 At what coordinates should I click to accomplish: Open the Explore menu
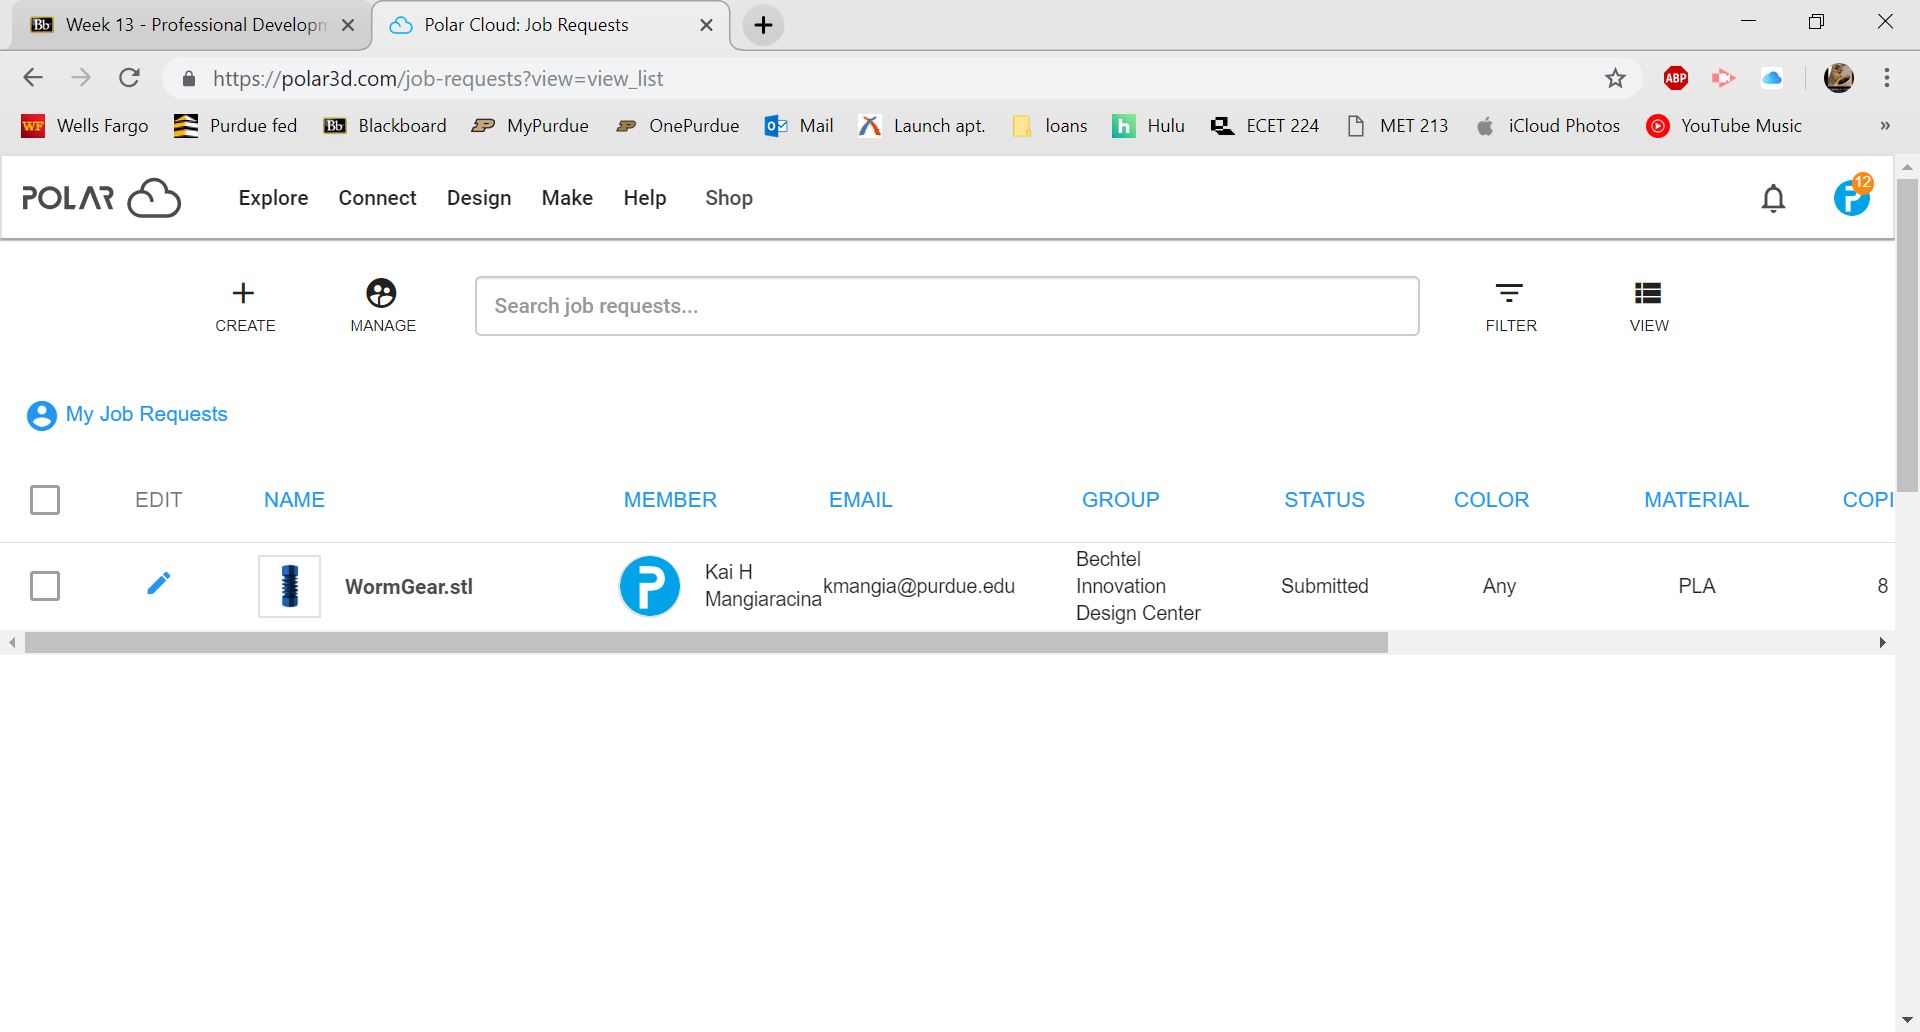[273, 198]
